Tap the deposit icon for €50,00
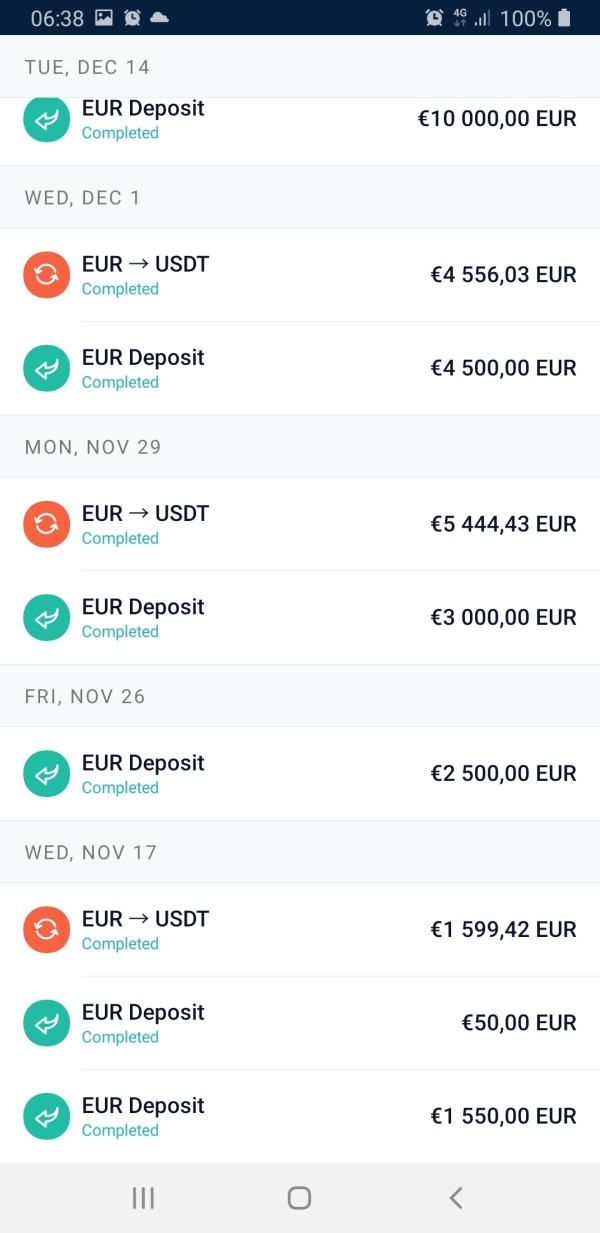 pyautogui.click(x=46, y=1022)
